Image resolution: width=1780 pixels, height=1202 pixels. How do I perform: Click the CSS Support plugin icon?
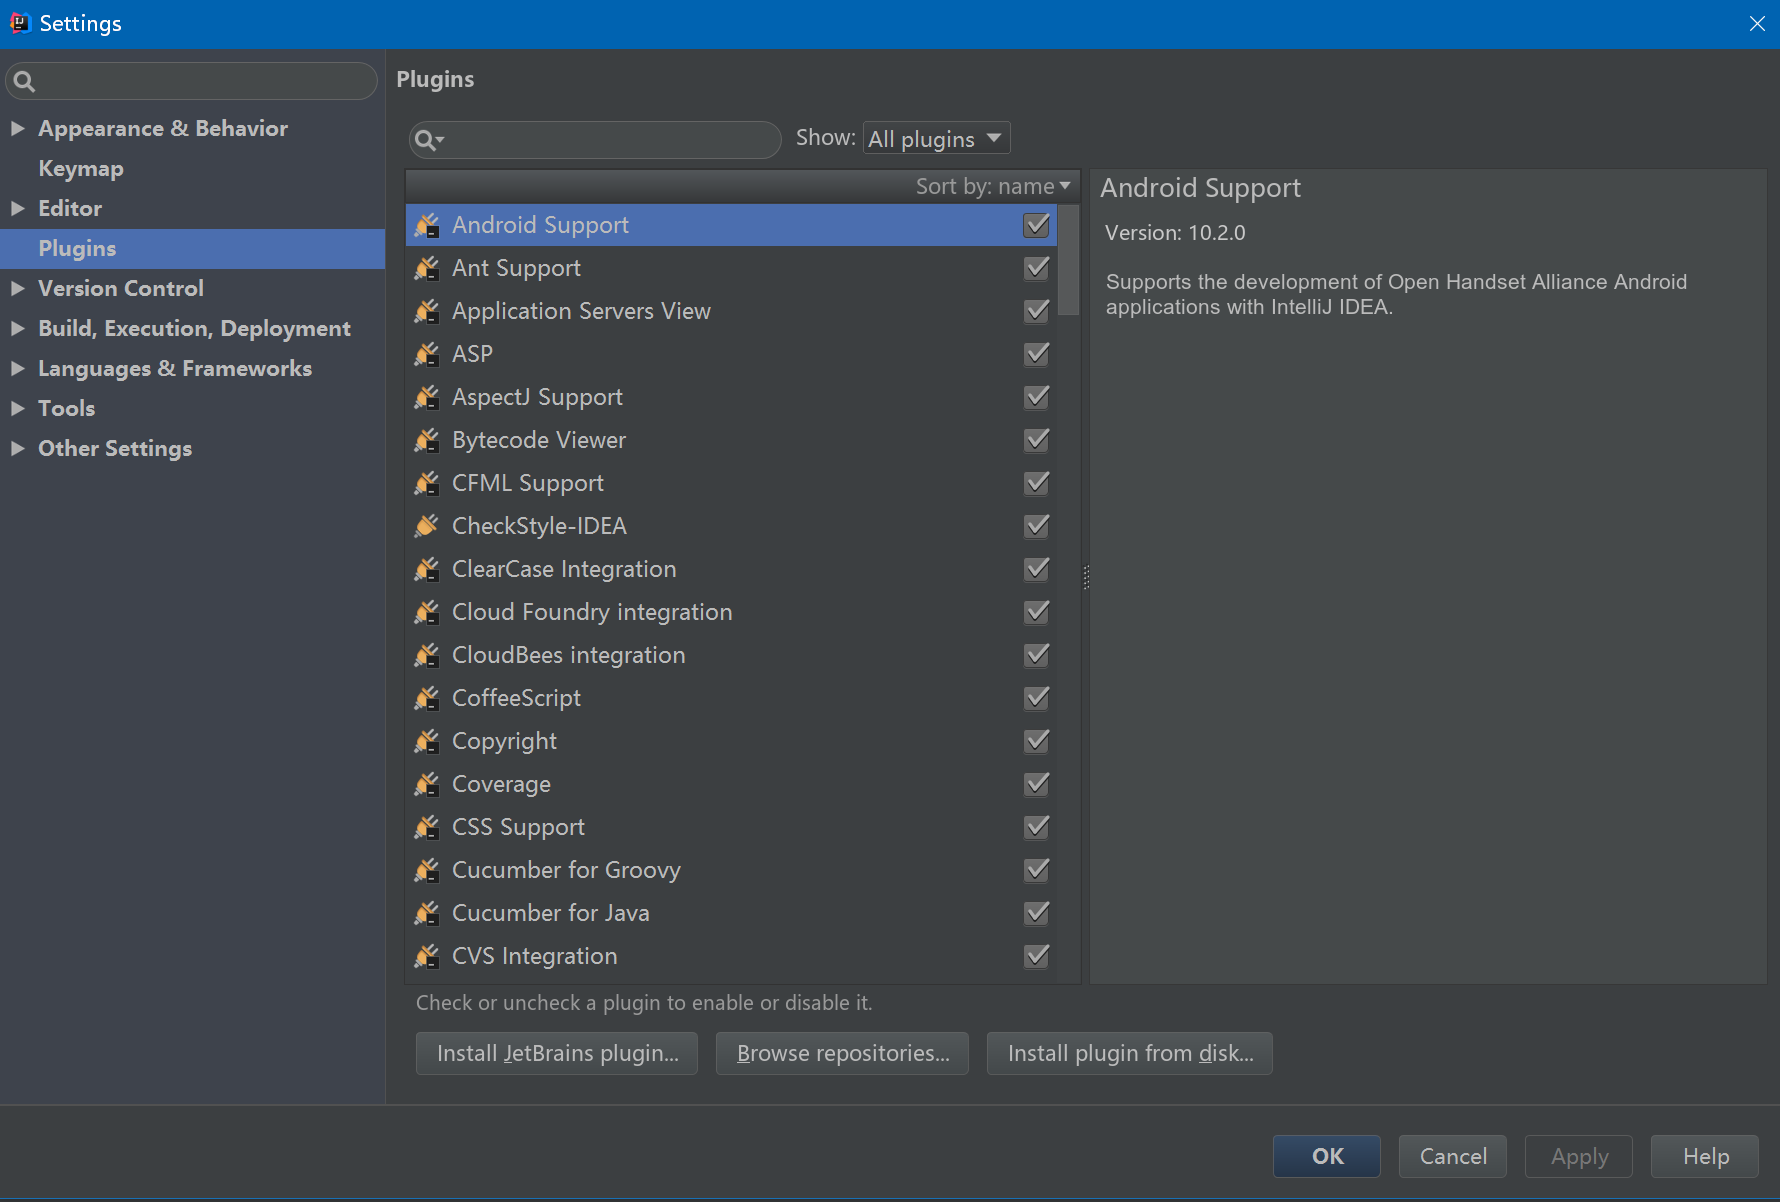(x=427, y=828)
